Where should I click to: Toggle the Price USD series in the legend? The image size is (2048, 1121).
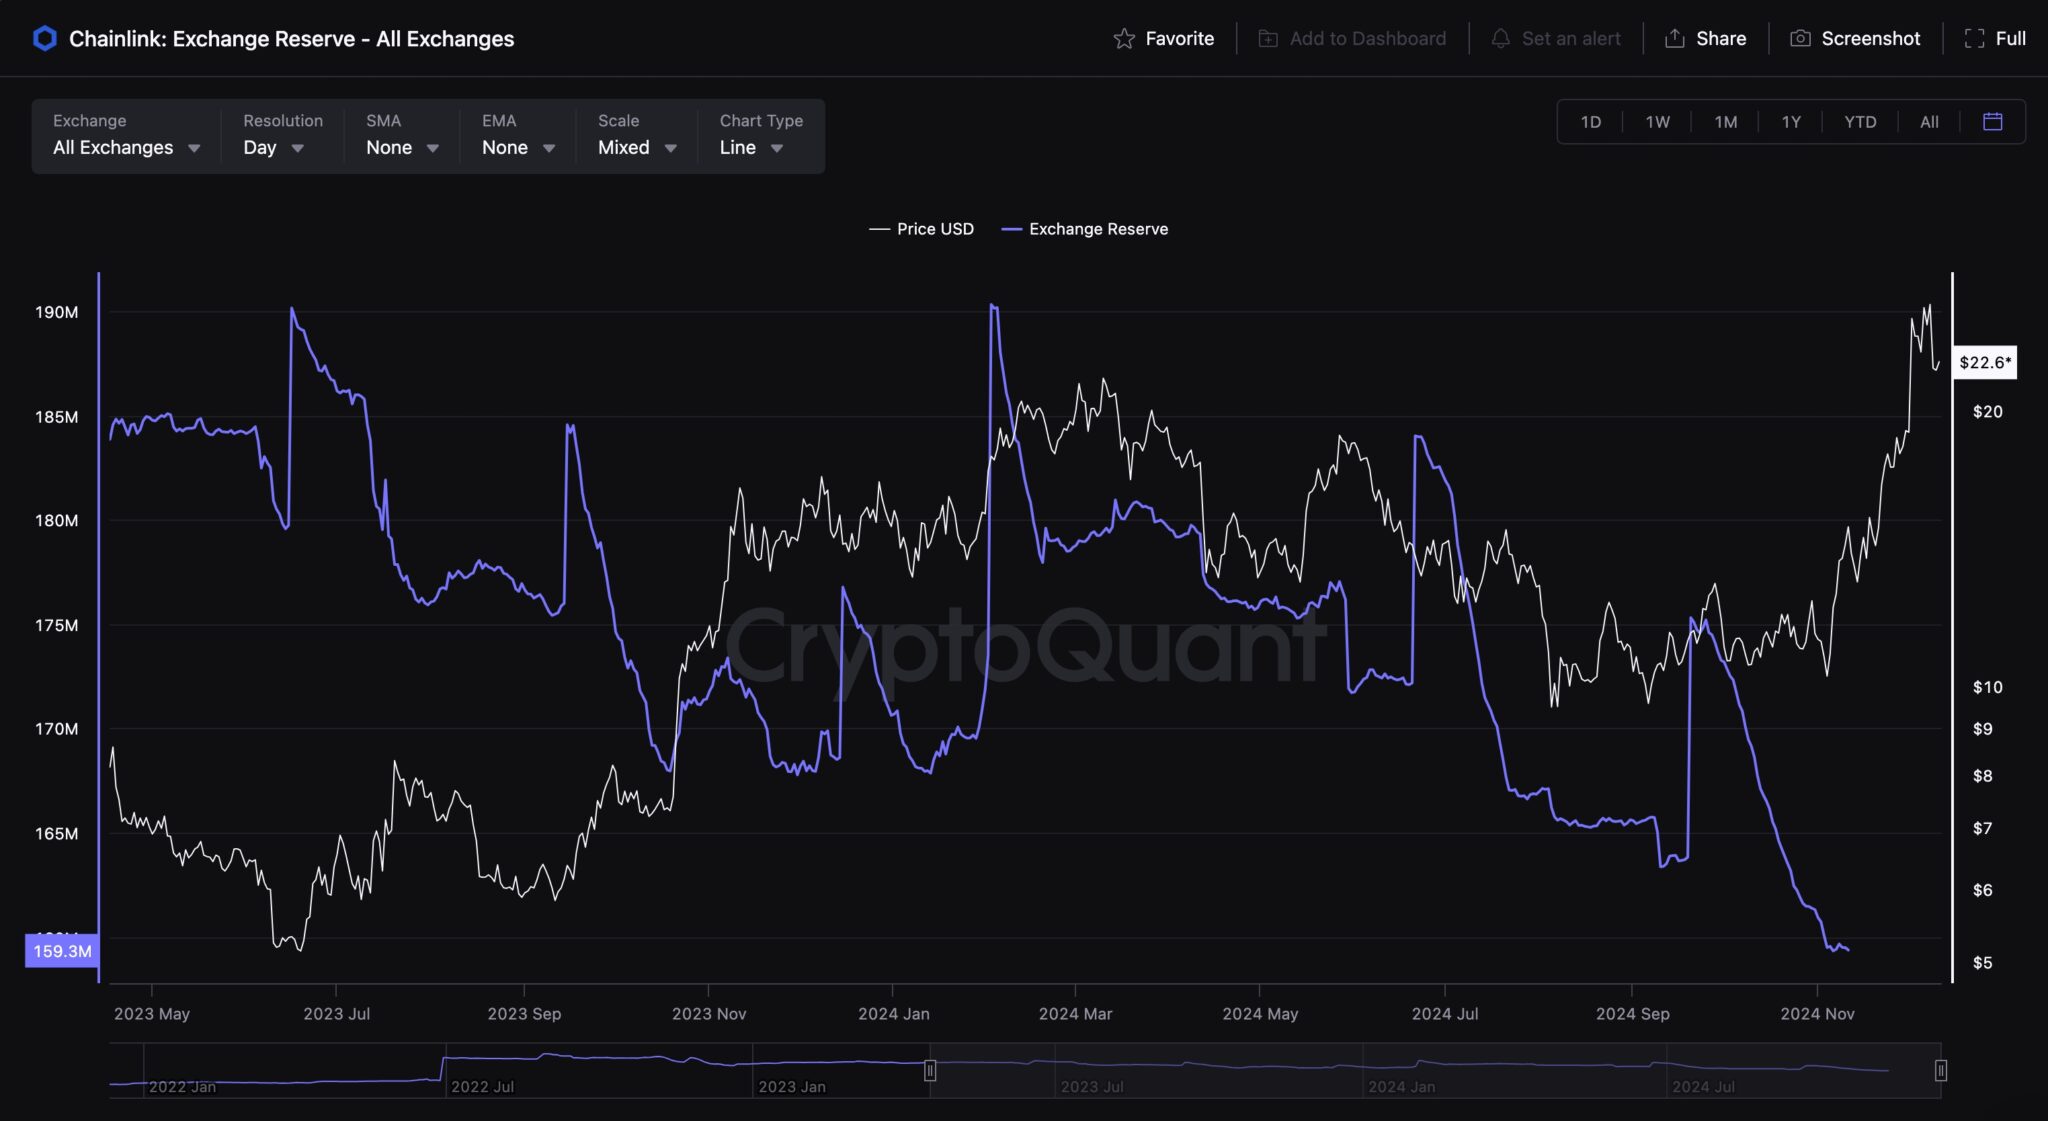[x=920, y=229]
